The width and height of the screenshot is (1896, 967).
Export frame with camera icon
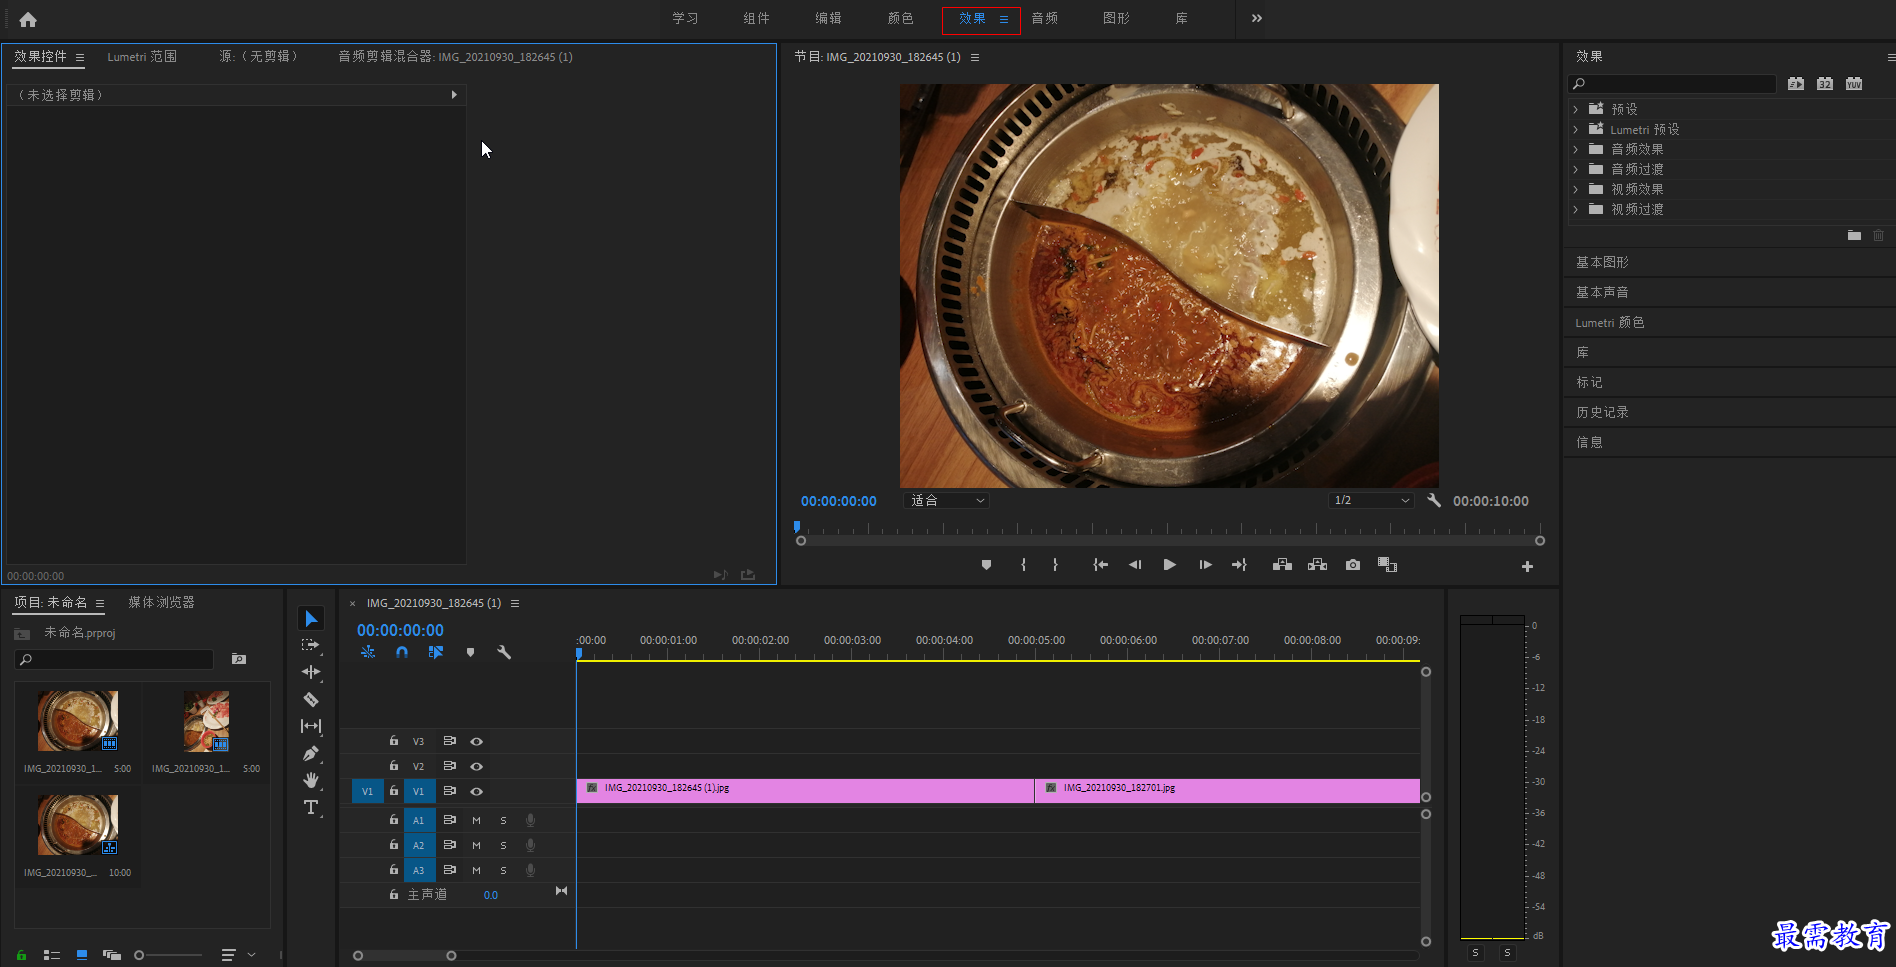point(1353,565)
